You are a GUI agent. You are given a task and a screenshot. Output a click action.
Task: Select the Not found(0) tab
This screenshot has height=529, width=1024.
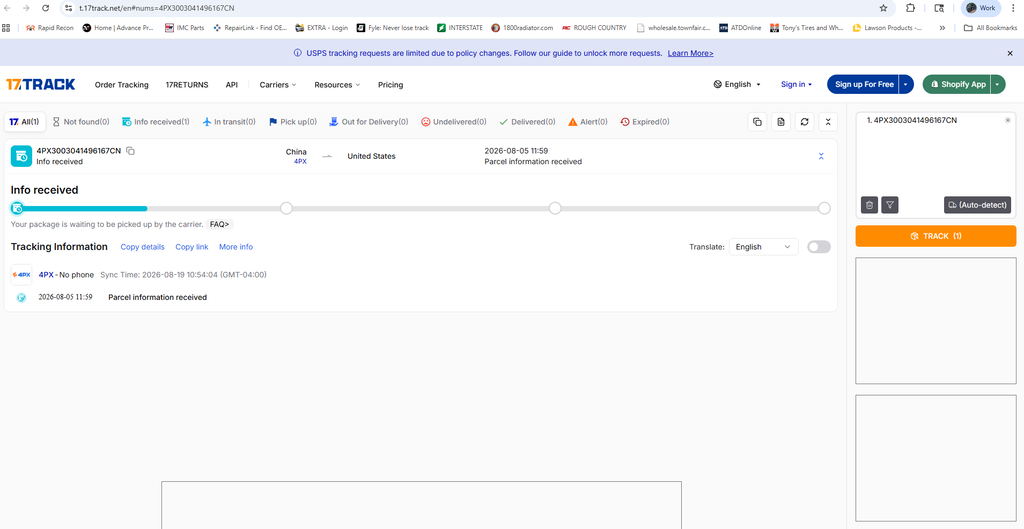pos(81,121)
